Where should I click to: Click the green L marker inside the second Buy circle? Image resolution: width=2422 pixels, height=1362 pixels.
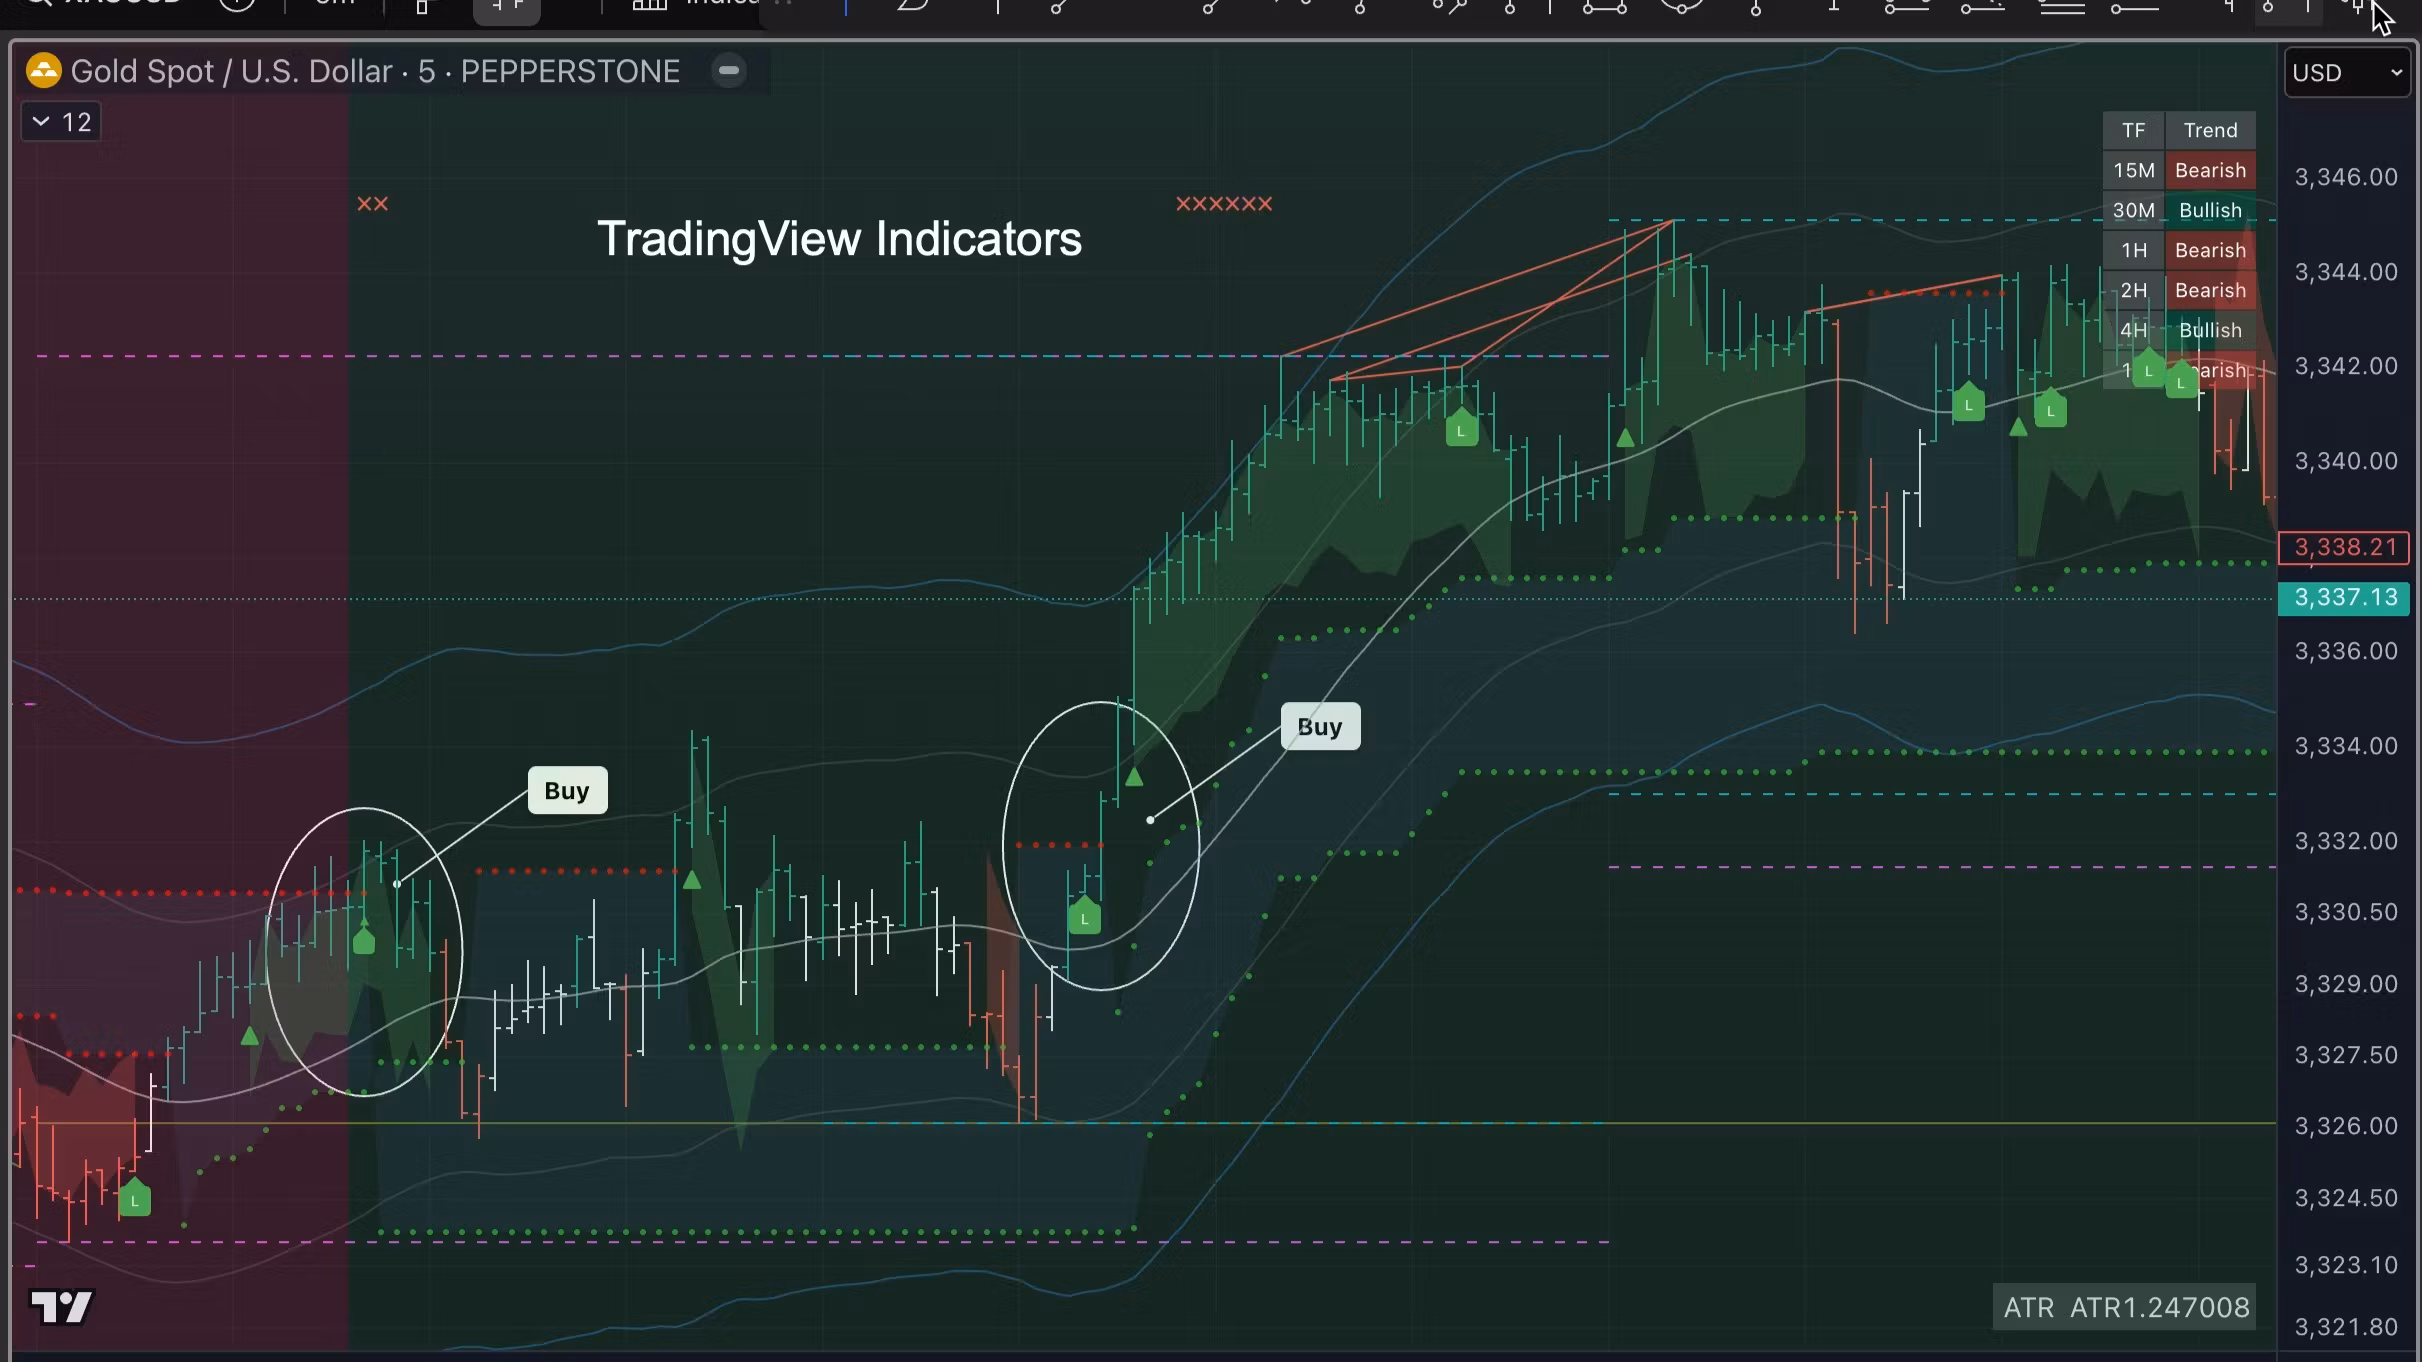point(1084,917)
